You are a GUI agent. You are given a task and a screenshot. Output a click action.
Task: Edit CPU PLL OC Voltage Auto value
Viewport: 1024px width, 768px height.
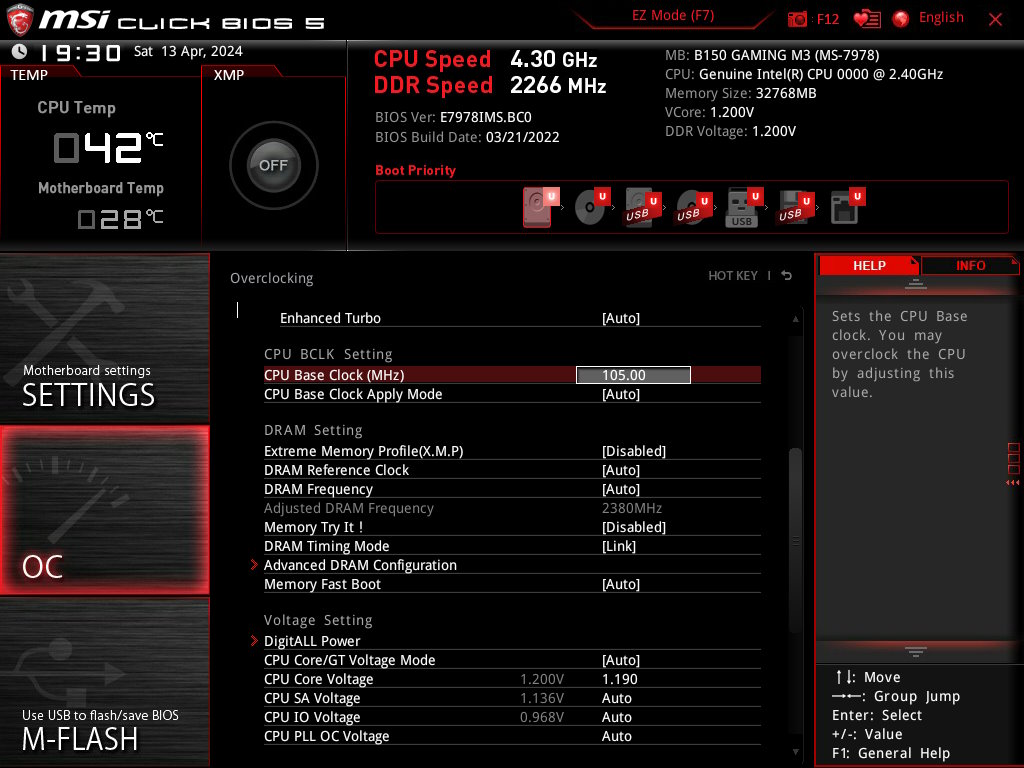tap(616, 736)
